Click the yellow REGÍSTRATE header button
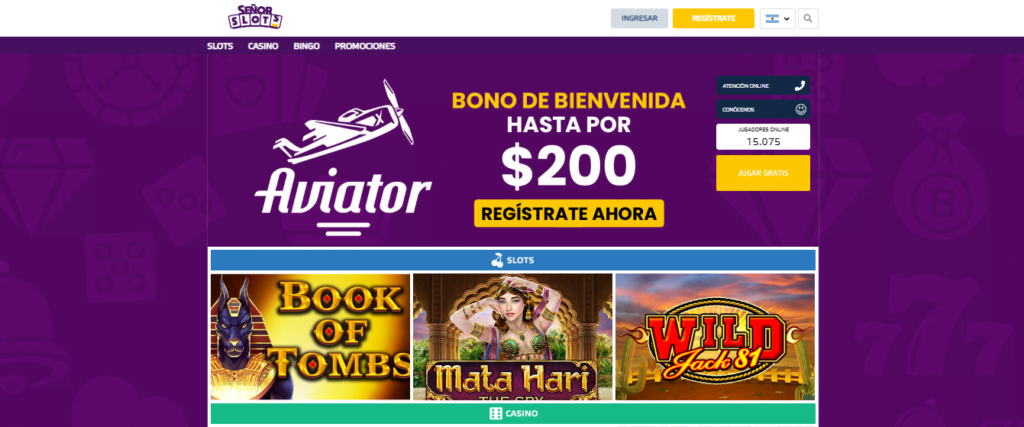Image resolution: width=1024 pixels, height=427 pixels. coord(714,18)
